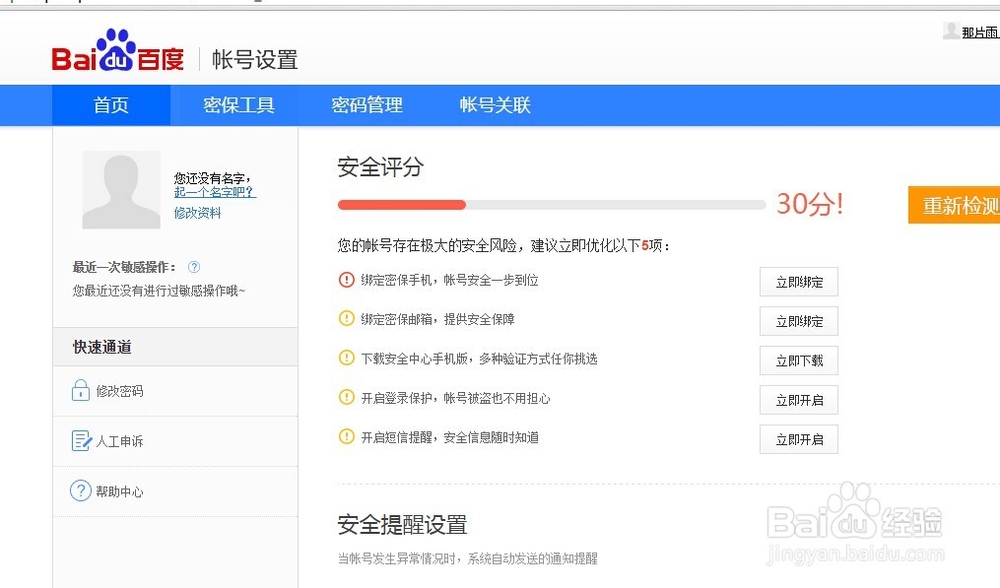
Task: Click the red warning icon for 绑定密保手机
Action: tap(347, 280)
